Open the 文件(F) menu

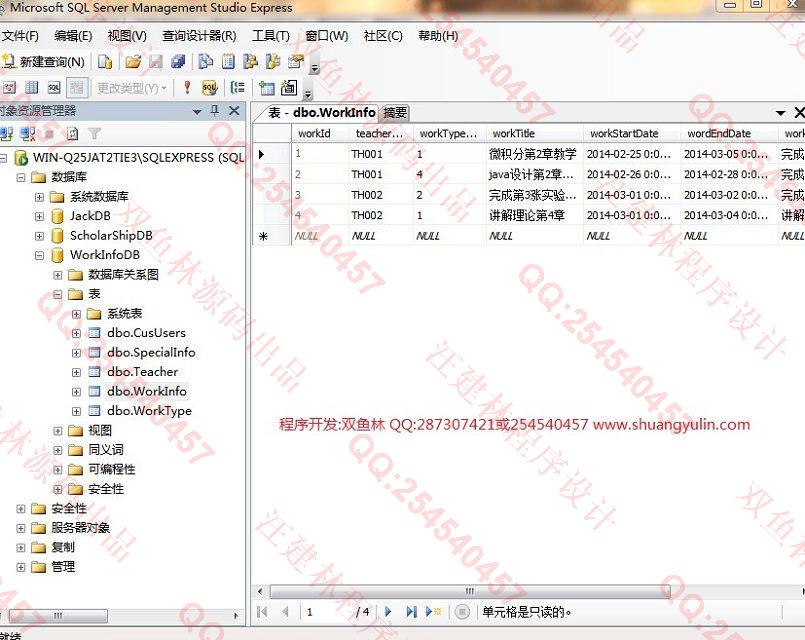[20, 35]
